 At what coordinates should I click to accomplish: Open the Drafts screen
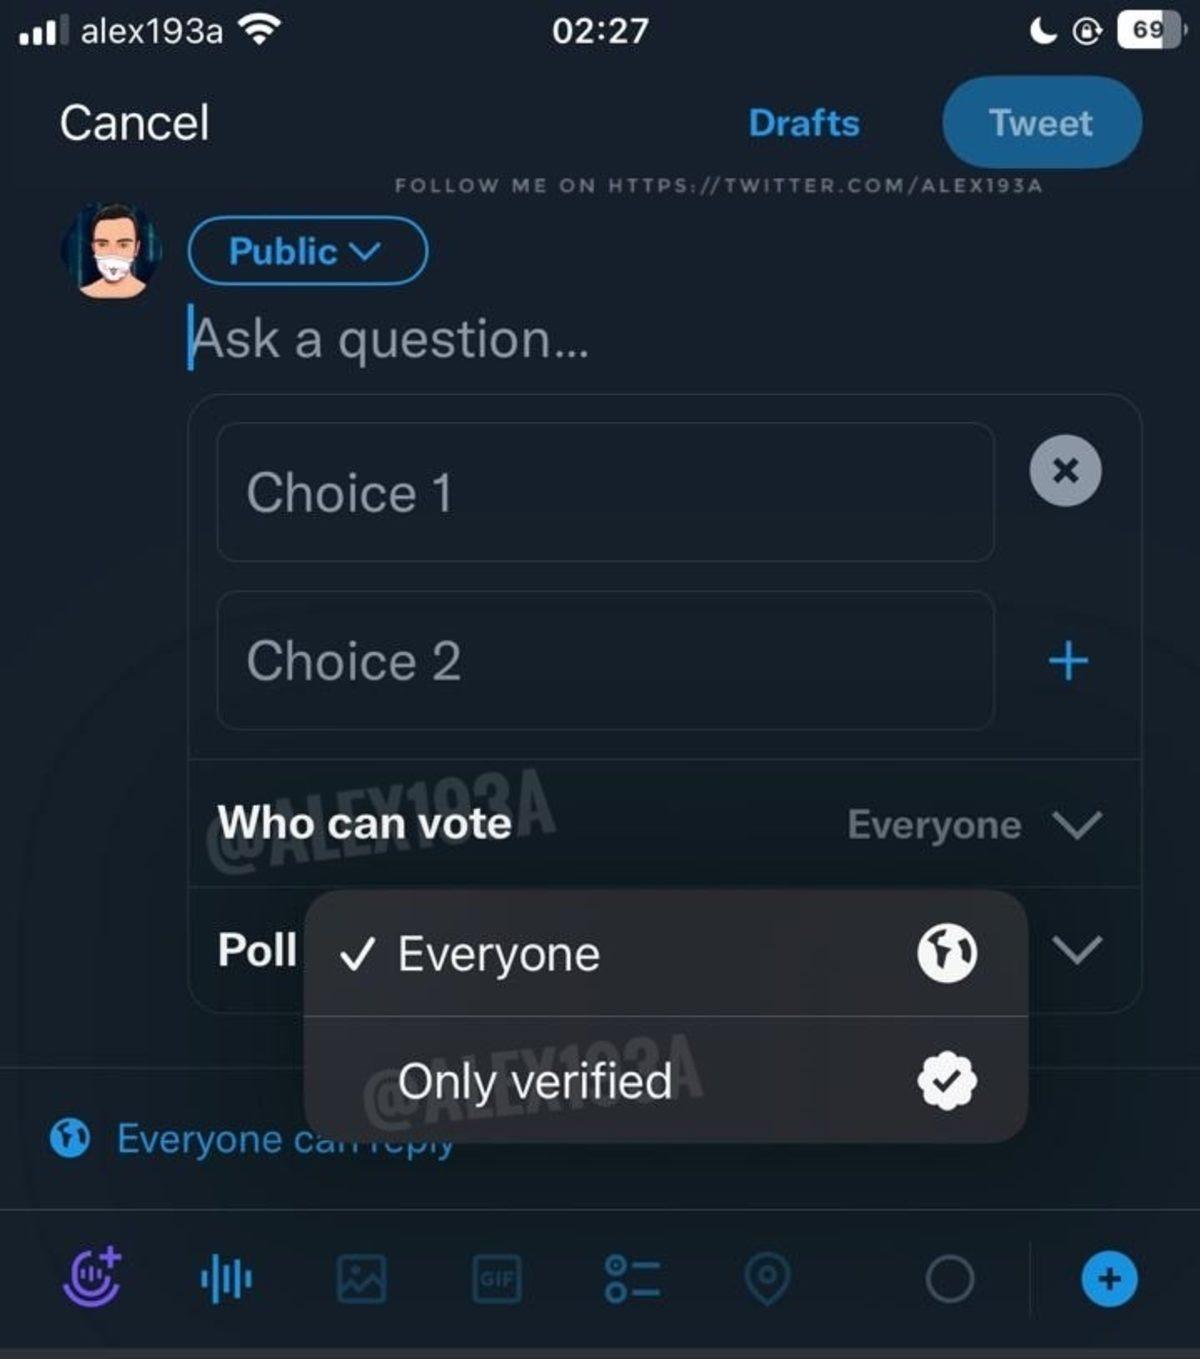point(803,123)
